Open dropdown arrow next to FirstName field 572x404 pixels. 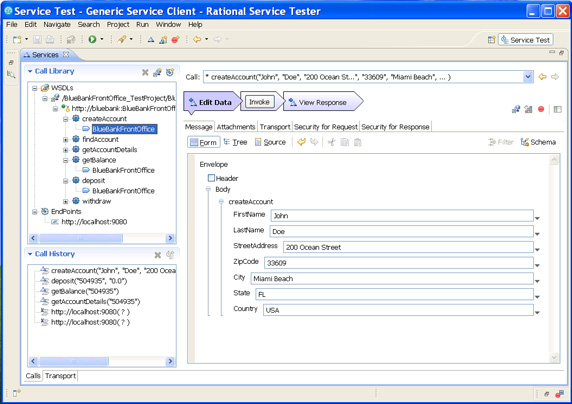click(x=537, y=218)
